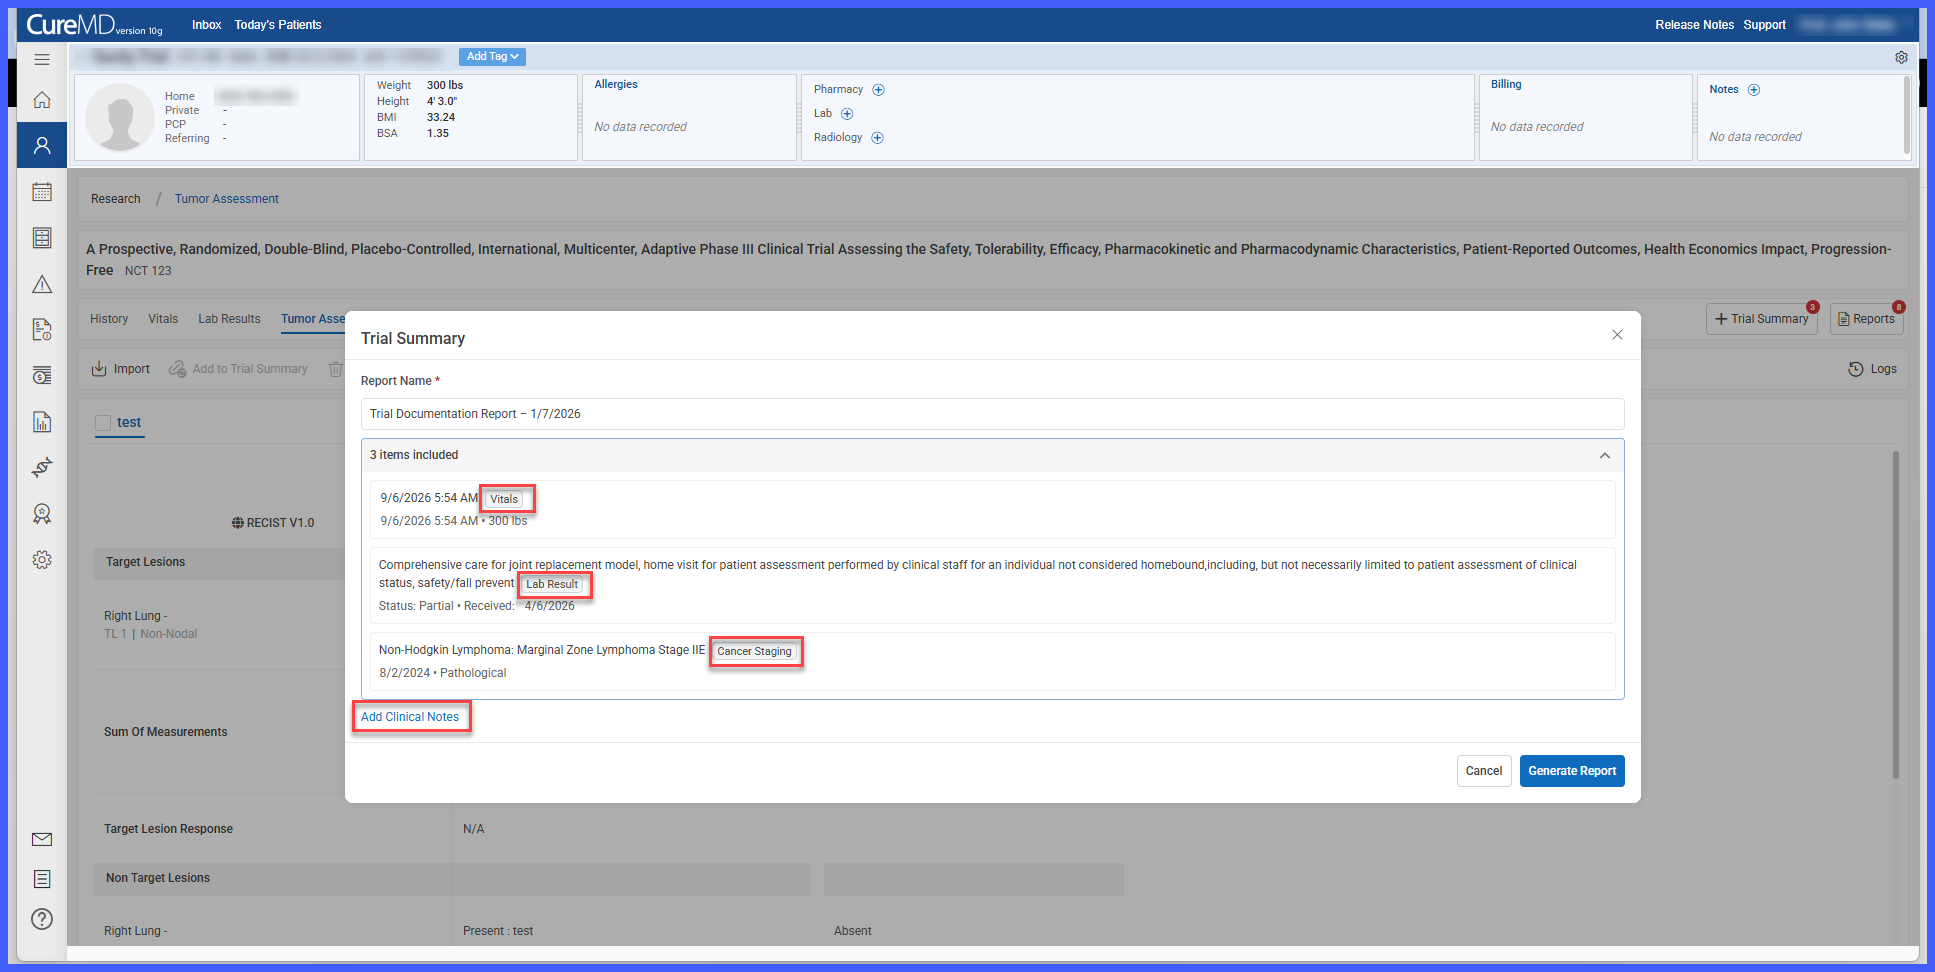Tick the checkbox next to test
The width and height of the screenshot is (1935, 972).
pyautogui.click(x=103, y=423)
